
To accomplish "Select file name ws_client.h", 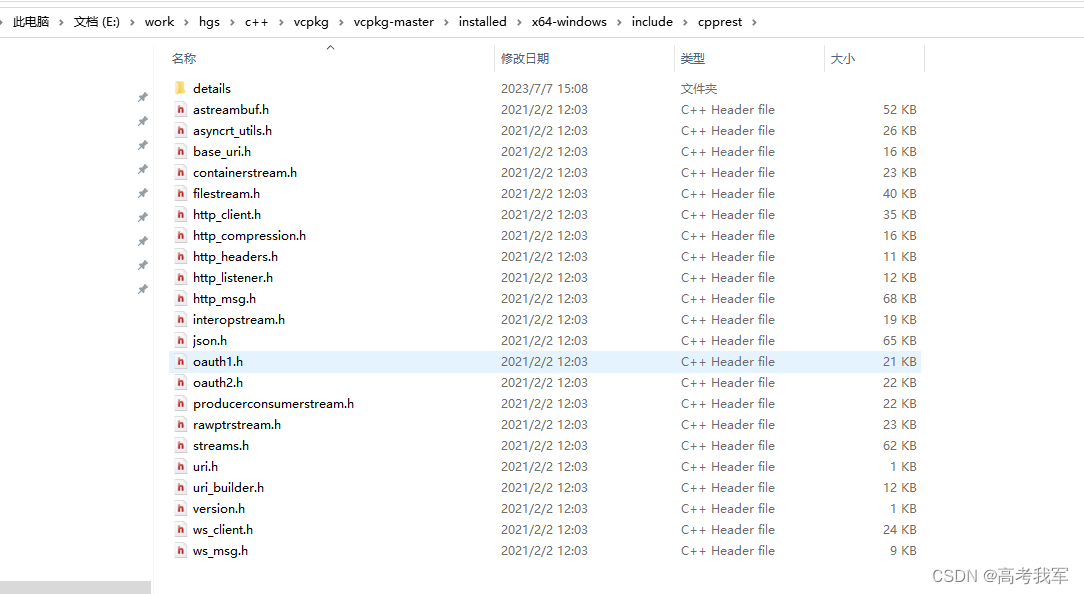I will point(223,529).
